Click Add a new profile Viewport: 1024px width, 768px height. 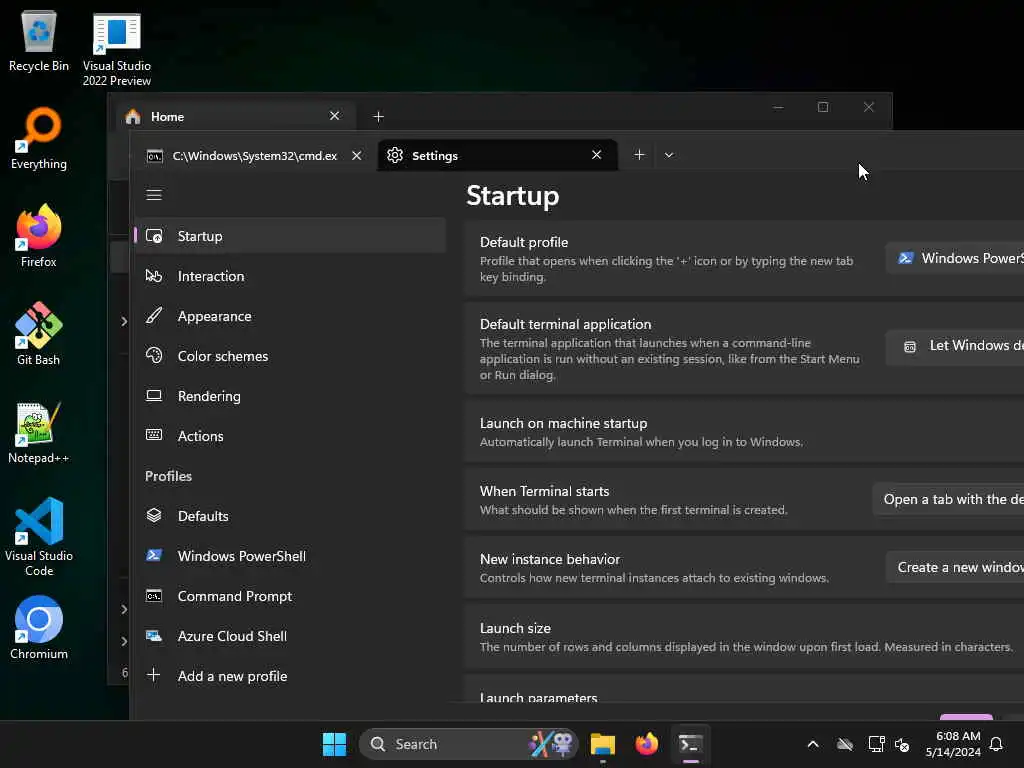click(x=290, y=676)
